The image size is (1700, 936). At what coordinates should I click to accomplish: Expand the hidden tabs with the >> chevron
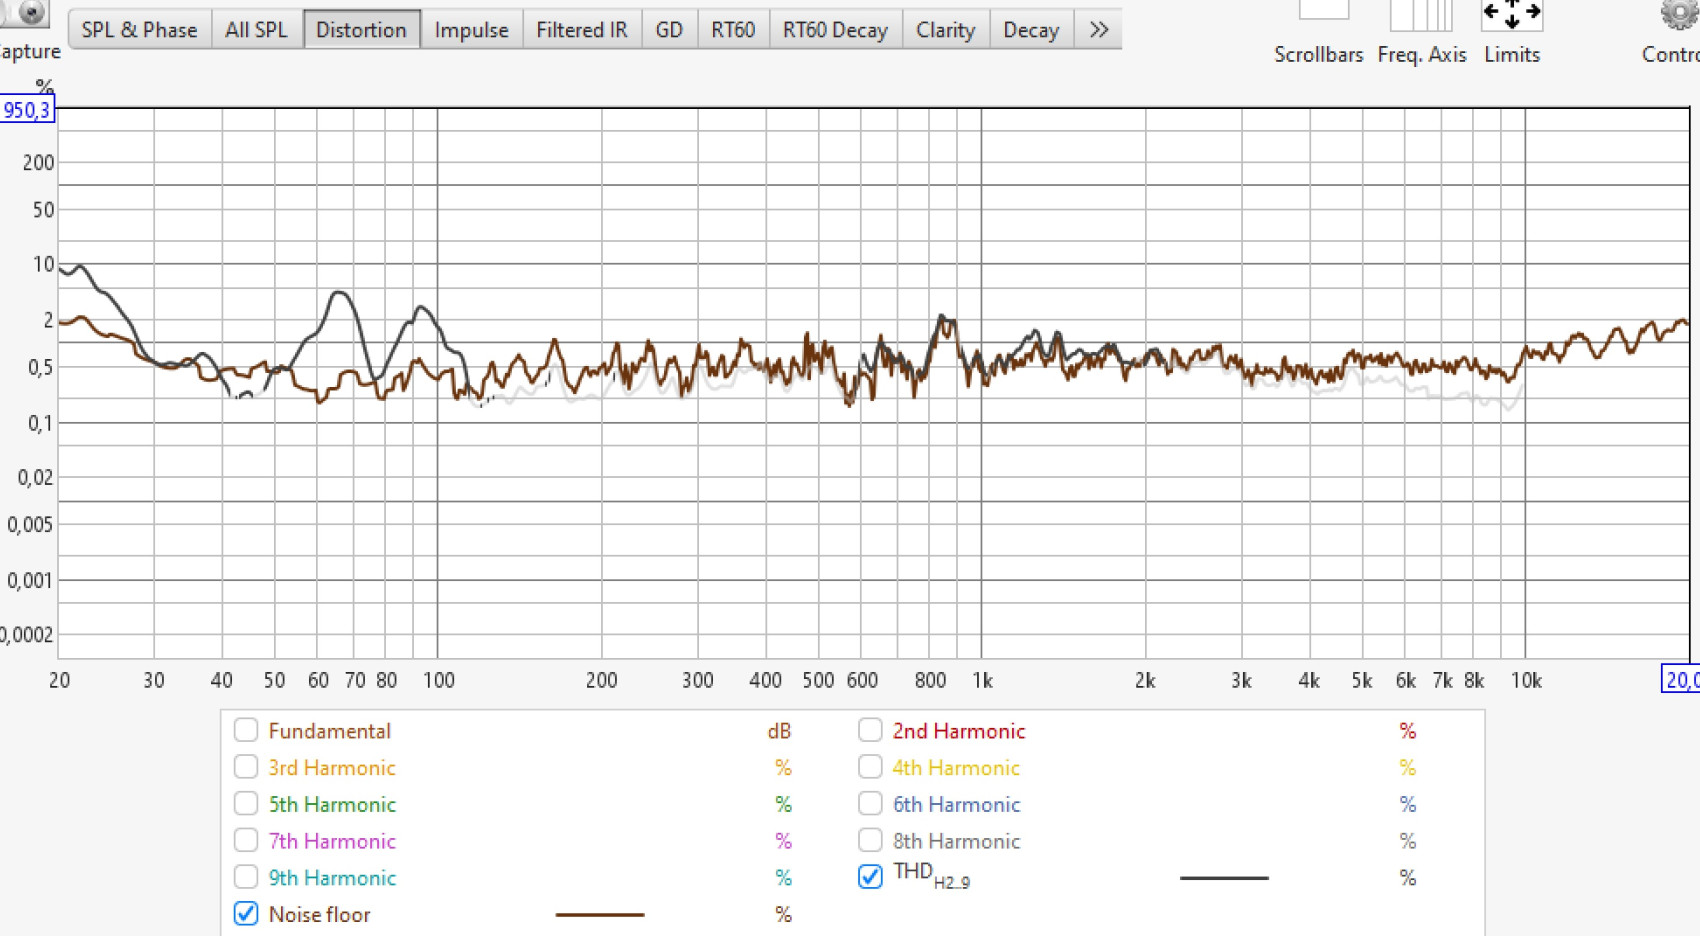point(1098,30)
